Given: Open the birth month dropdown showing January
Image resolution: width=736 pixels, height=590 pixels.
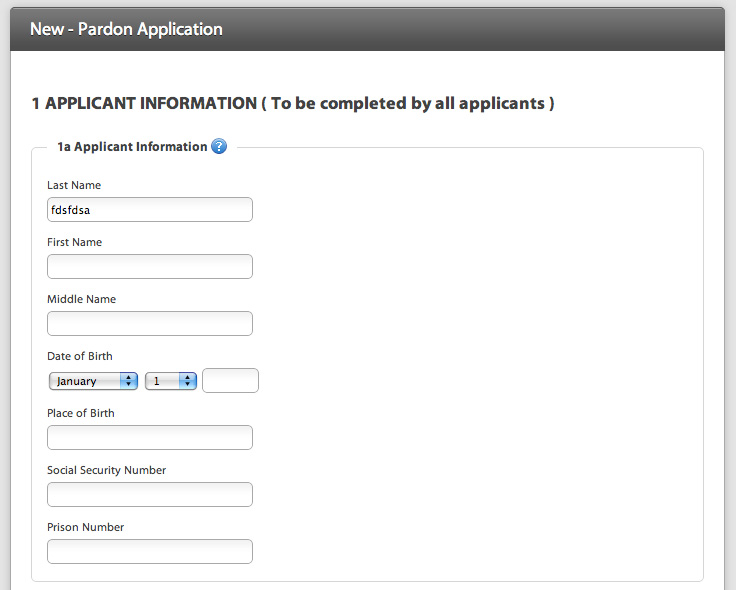Looking at the screenshot, I should click(x=93, y=381).
